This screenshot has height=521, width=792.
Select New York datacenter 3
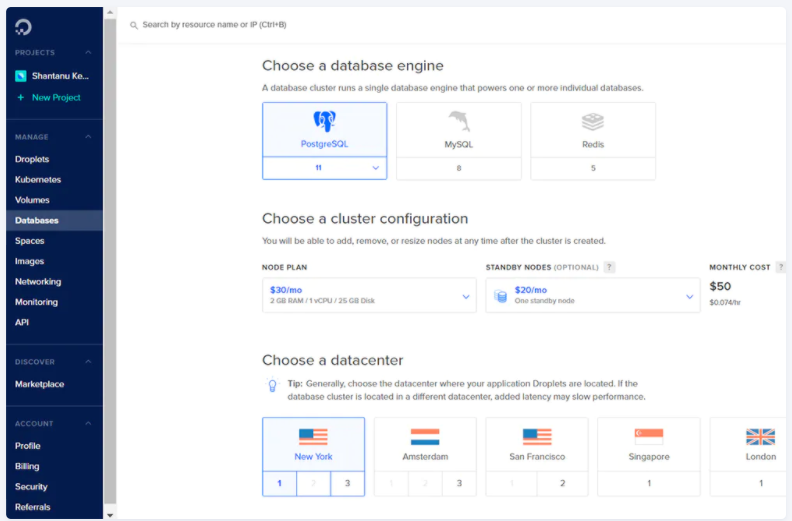tap(347, 483)
